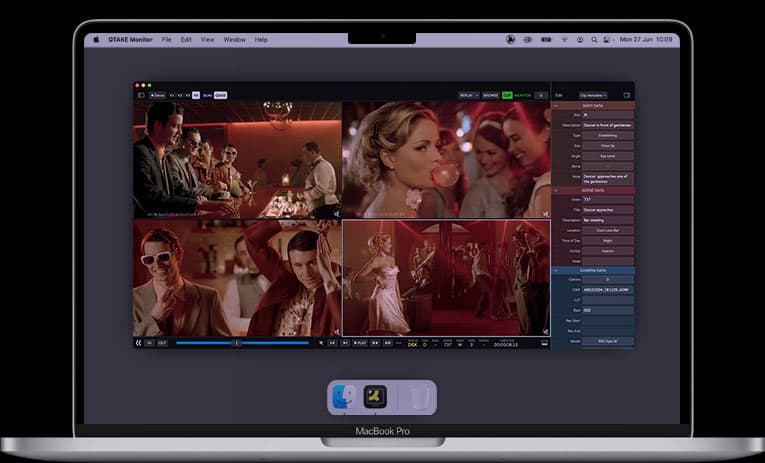Collapse the SHOT DATA section

(556, 105)
